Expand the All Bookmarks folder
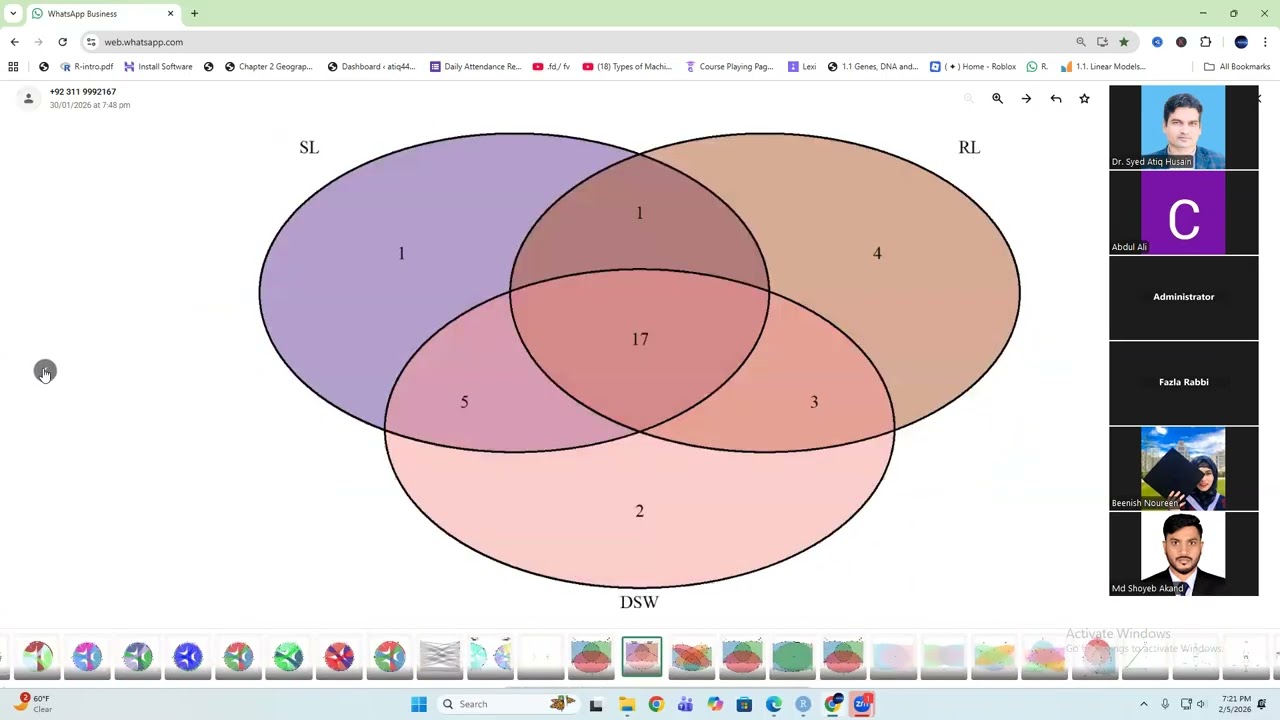Screen dimensions: 1280x720 (x=1237, y=66)
